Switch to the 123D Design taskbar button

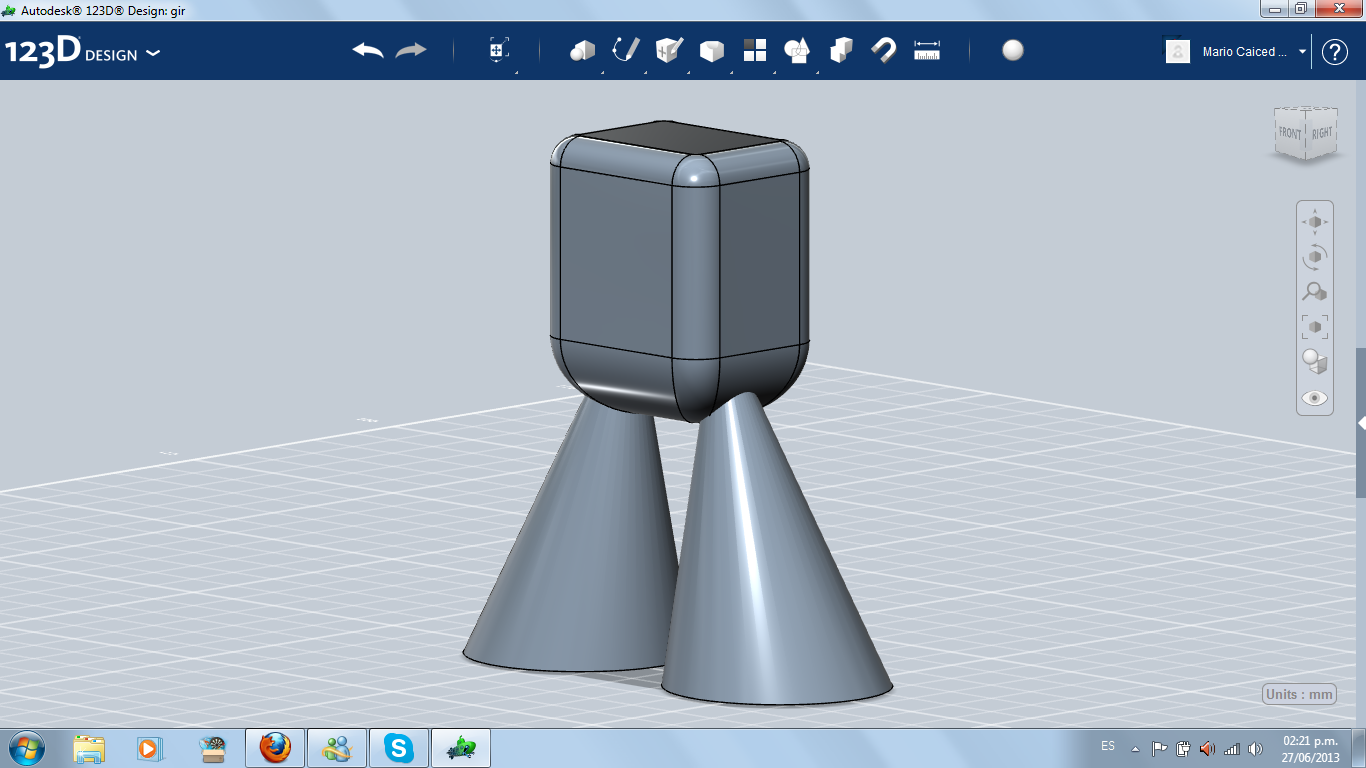click(461, 748)
